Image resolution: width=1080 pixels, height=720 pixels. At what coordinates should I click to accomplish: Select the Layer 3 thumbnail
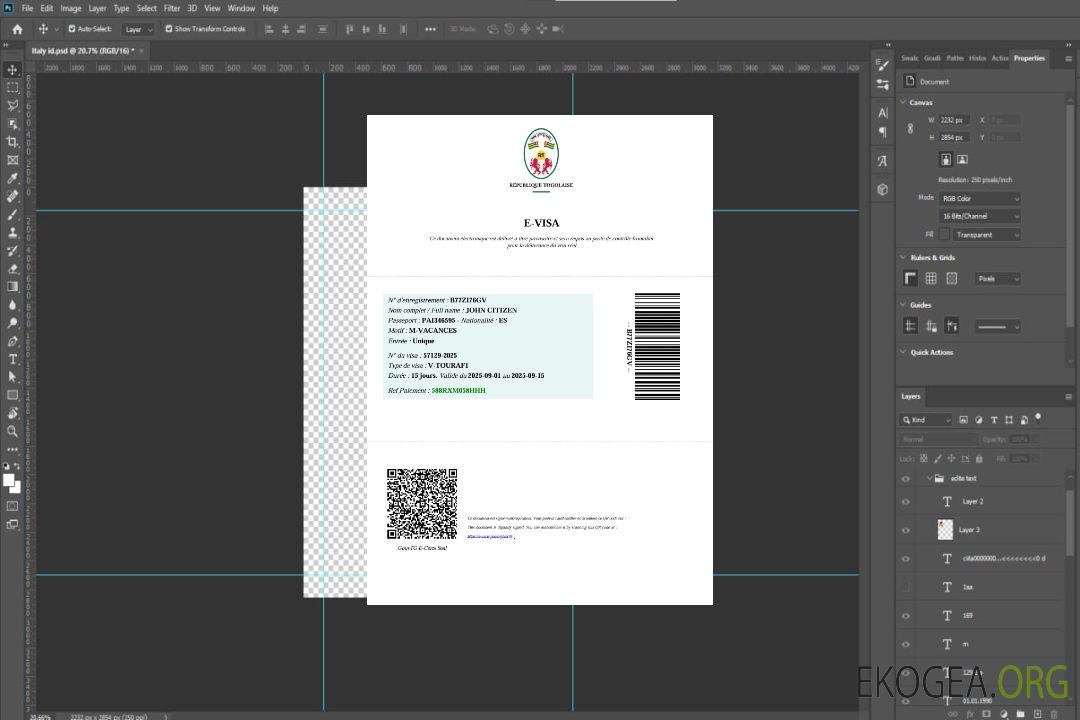pyautogui.click(x=946, y=530)
